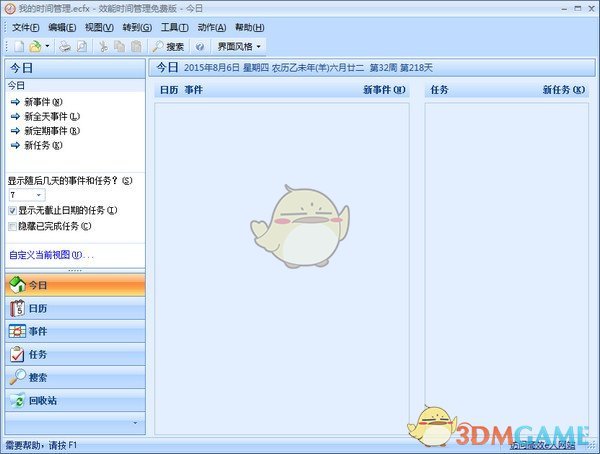600x454 pixels.
Task: Select 今日 in navigation pane
Action: pyautogui.click(x=75, y=285)
